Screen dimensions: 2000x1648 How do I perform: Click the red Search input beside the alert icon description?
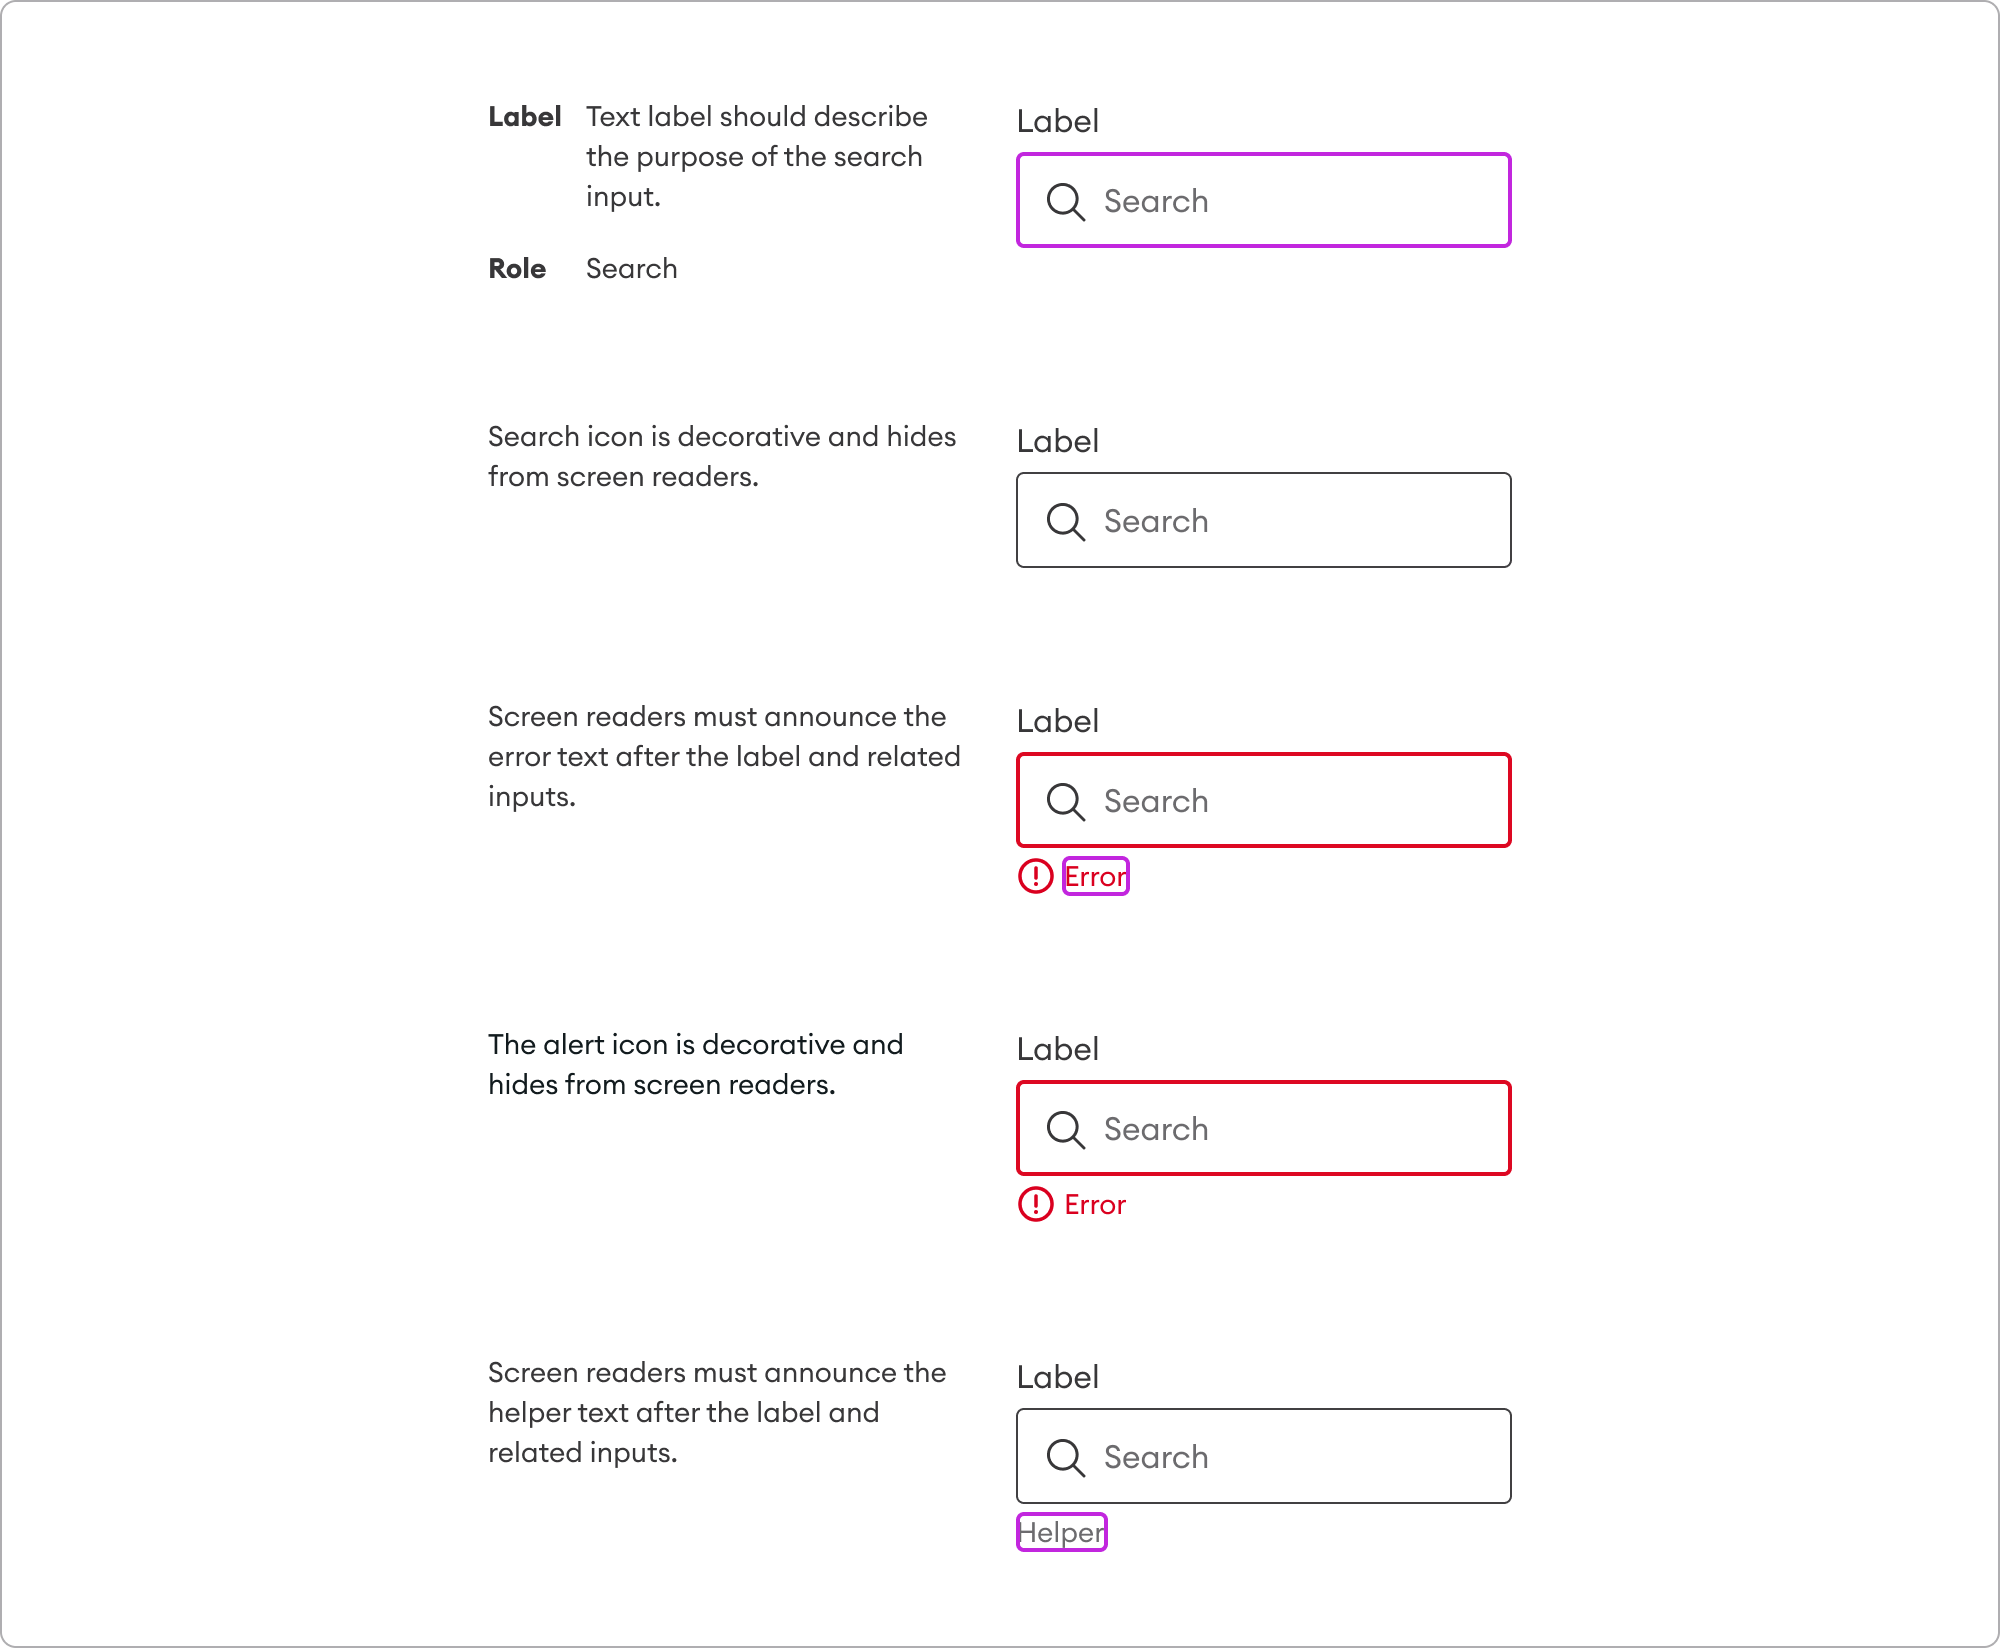[x=1264, y=1128]
